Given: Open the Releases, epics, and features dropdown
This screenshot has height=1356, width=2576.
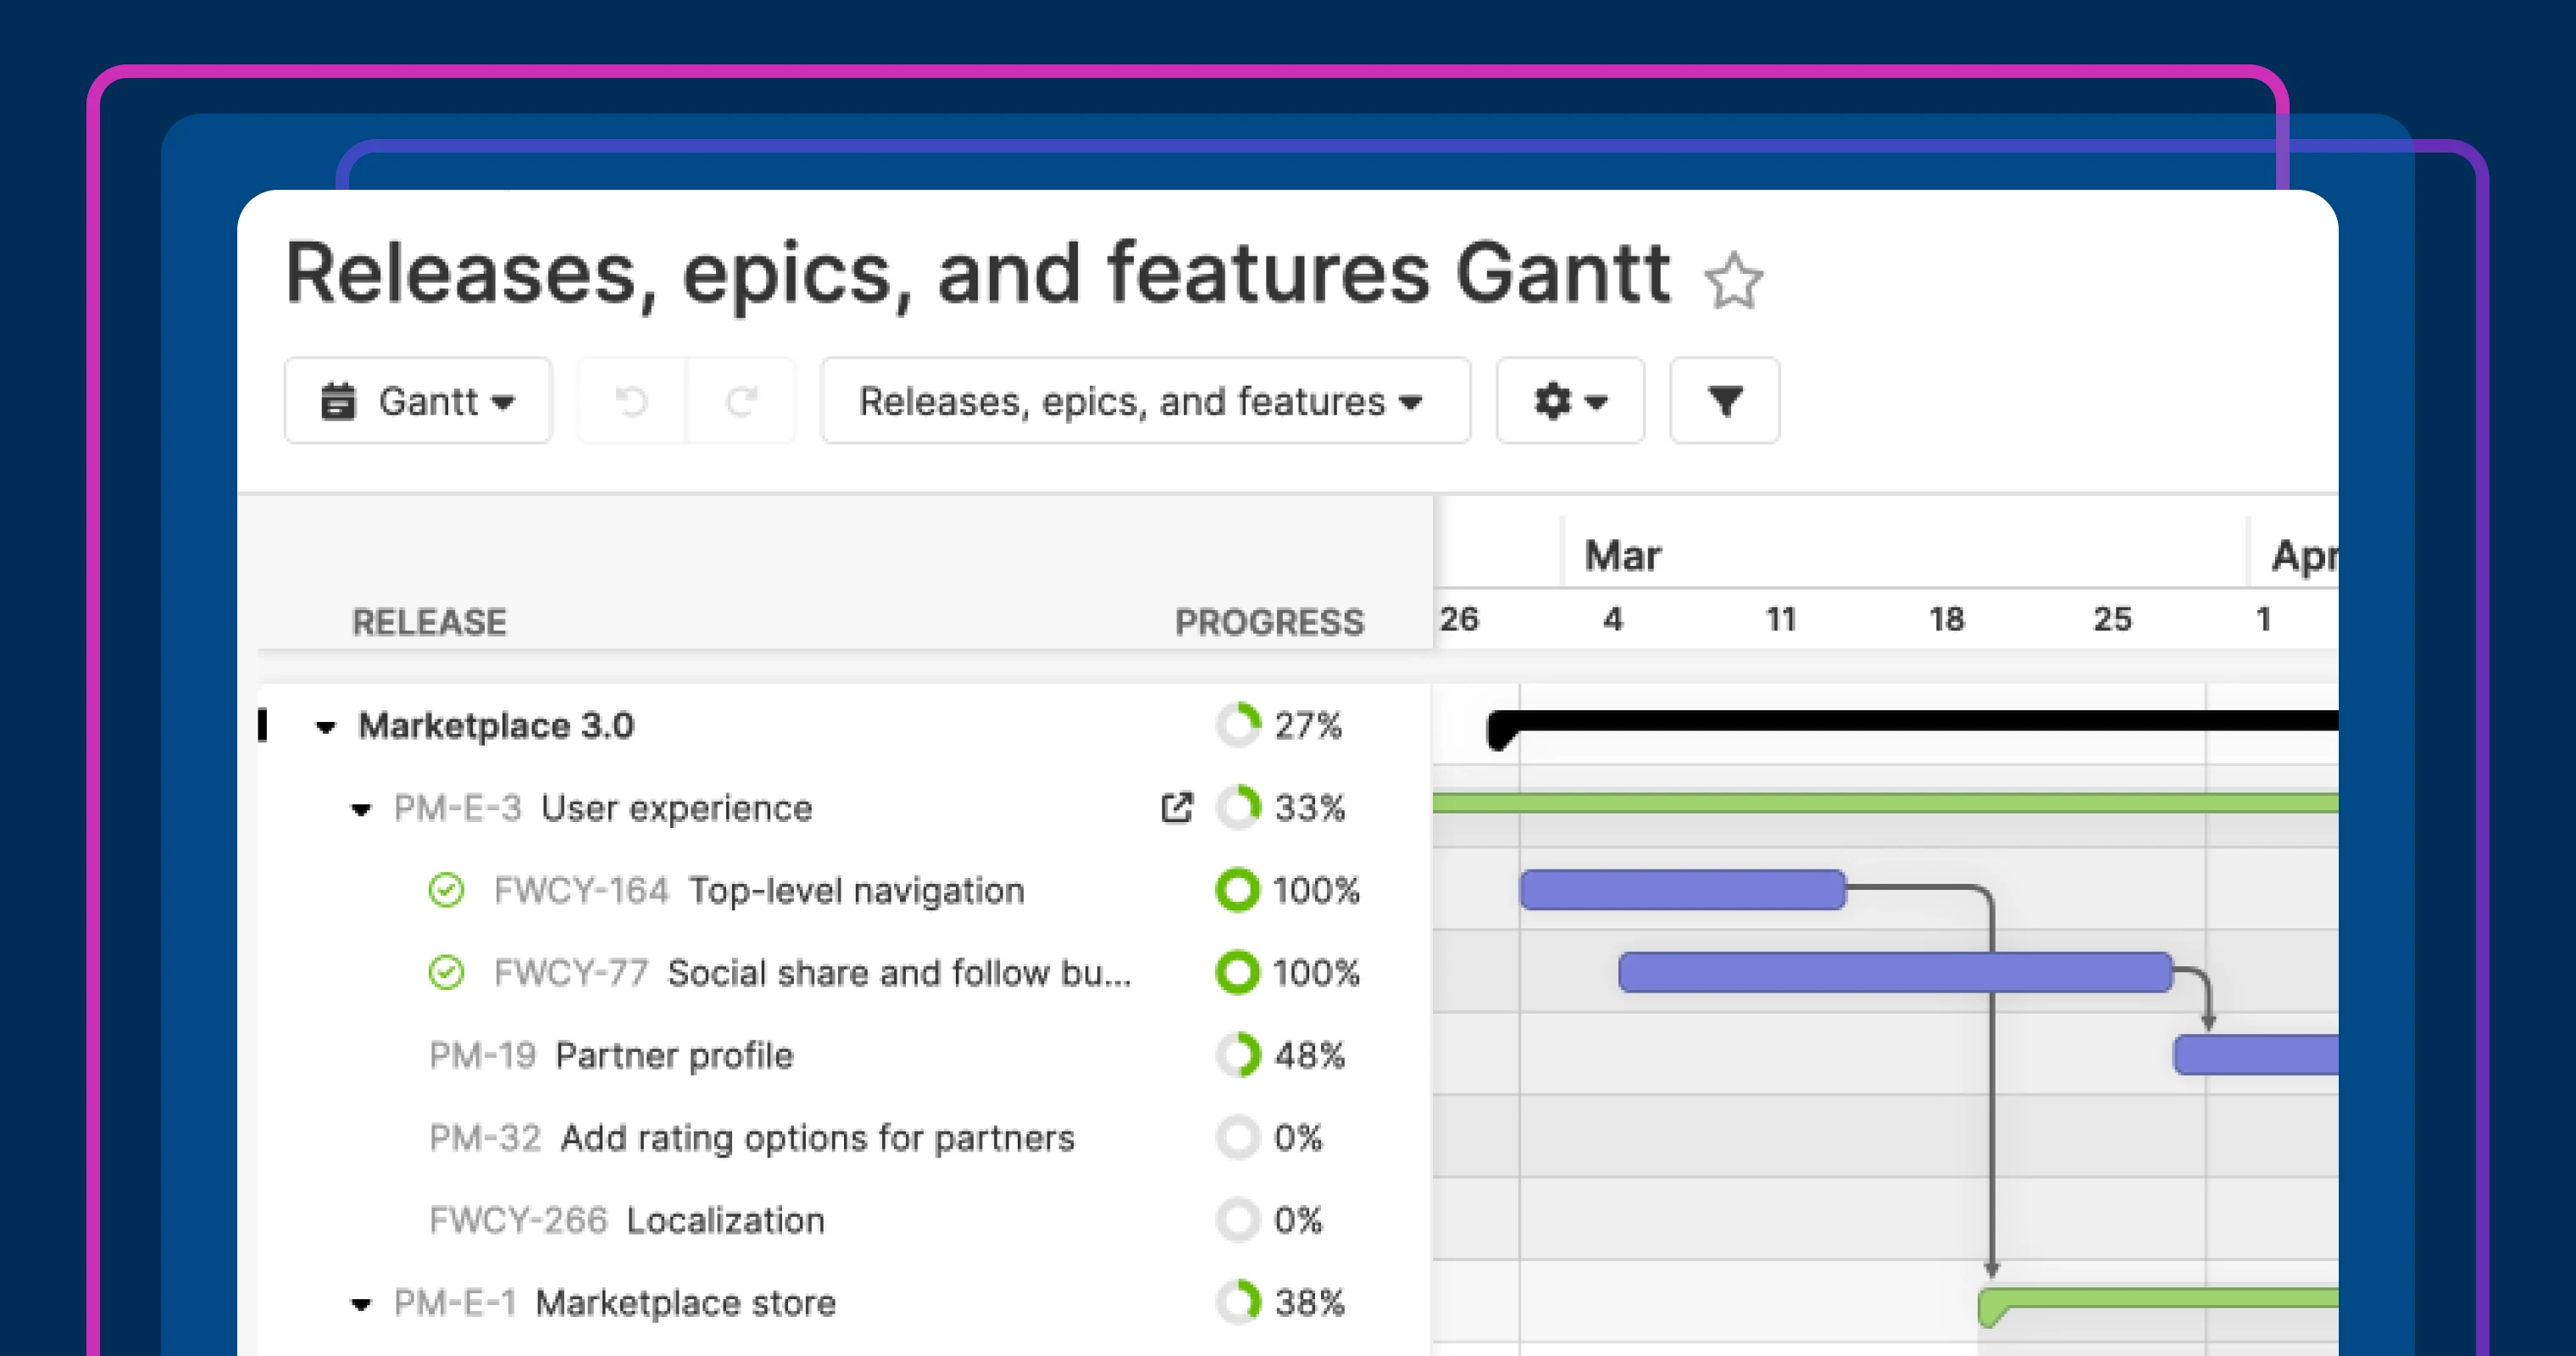Looking at the screenshot, I should coord(1144,402).
